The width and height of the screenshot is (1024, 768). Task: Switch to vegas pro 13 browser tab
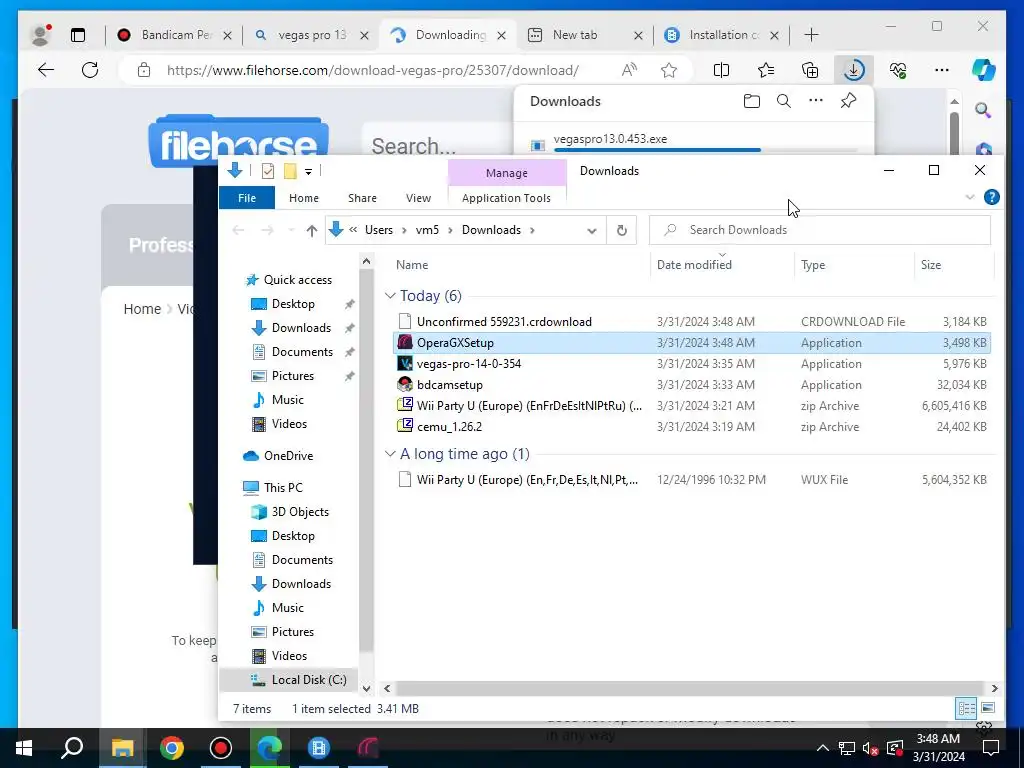tap(312, 35)
